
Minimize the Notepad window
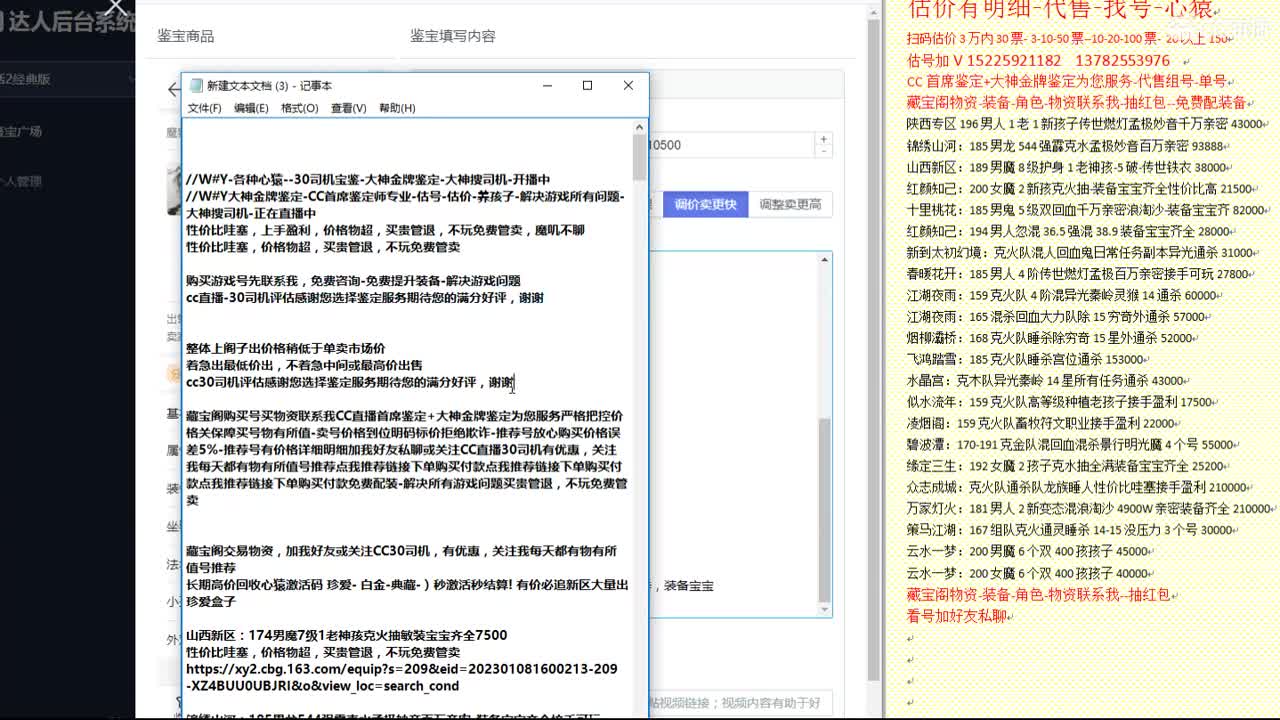click(x=547, y=86)
